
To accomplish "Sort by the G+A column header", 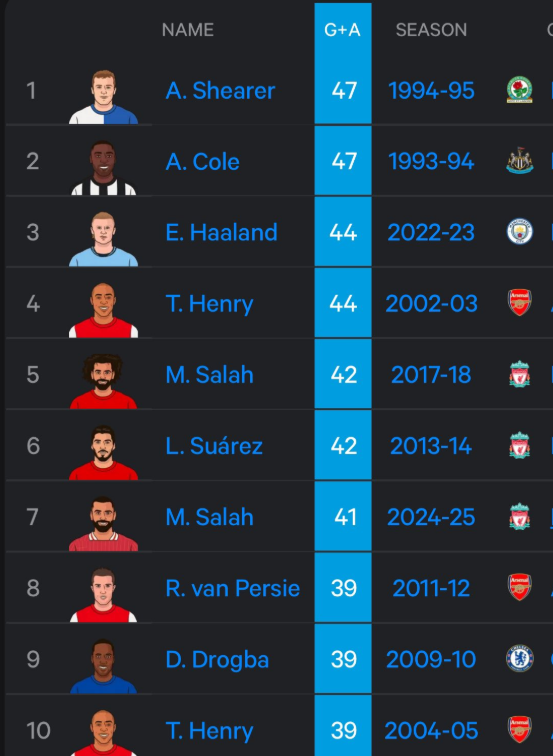I will tap(342, 30).
